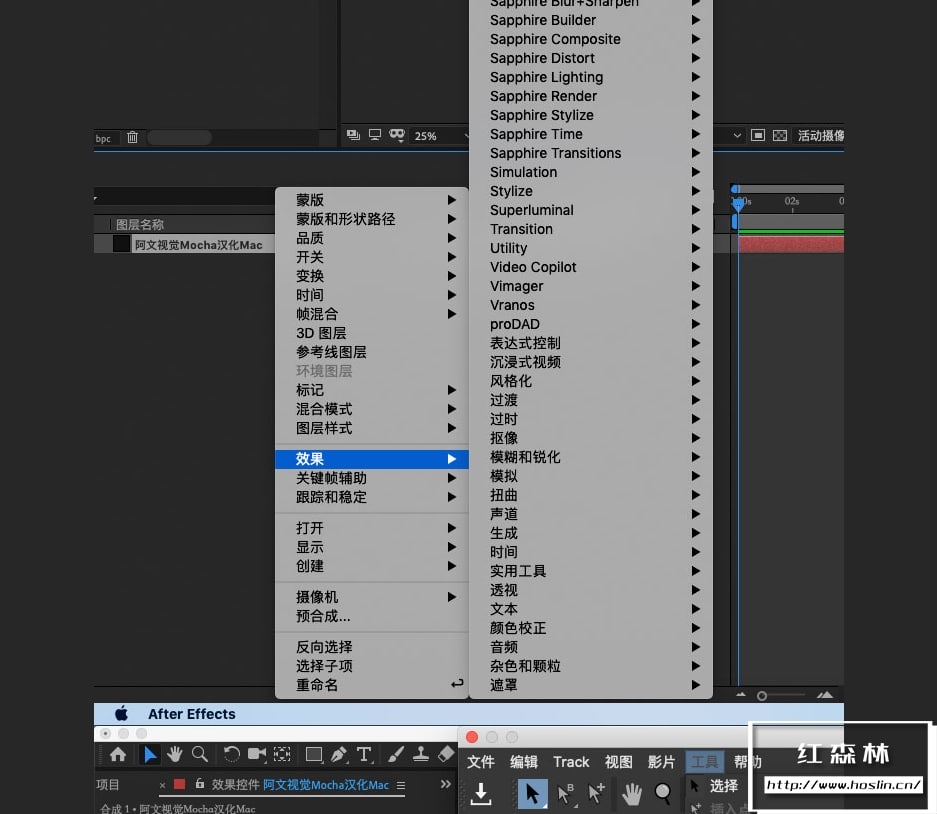937x814 pixels.
Task: Click the Apple menu logo
Action: point(121,713)
